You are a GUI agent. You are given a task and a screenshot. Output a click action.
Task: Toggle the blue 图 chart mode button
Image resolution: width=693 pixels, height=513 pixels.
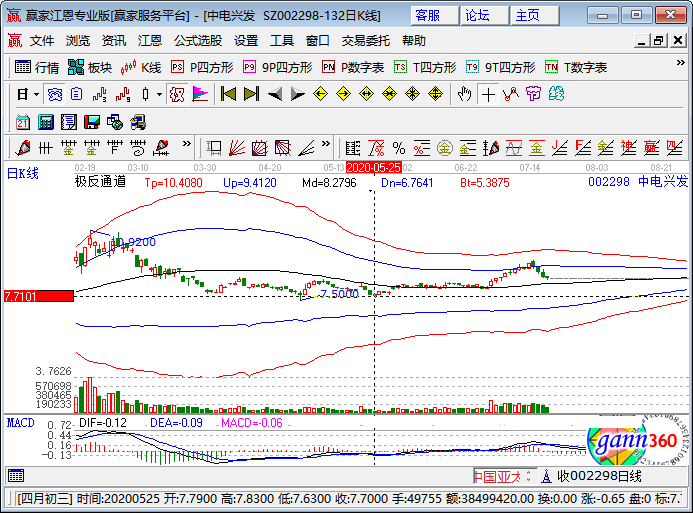coord(55,94)
